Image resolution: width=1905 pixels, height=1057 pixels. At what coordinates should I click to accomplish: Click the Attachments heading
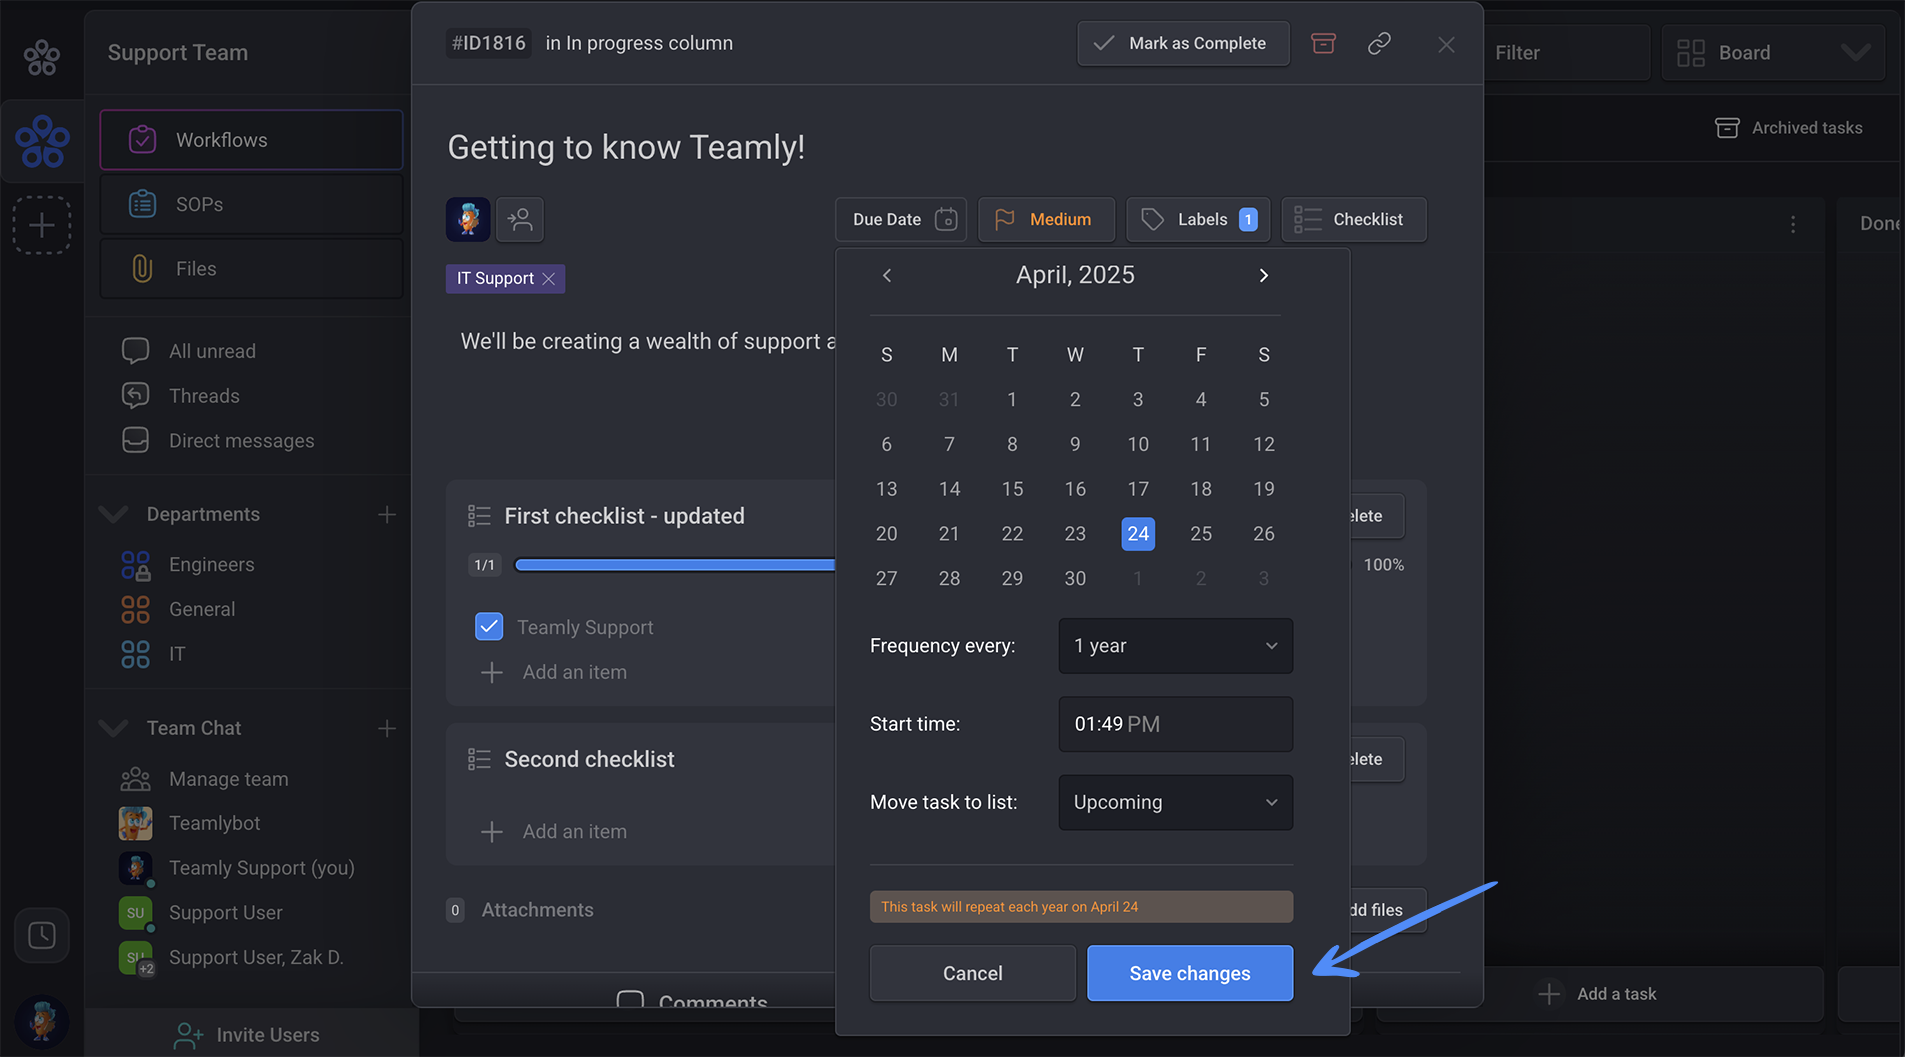(537, 910)
